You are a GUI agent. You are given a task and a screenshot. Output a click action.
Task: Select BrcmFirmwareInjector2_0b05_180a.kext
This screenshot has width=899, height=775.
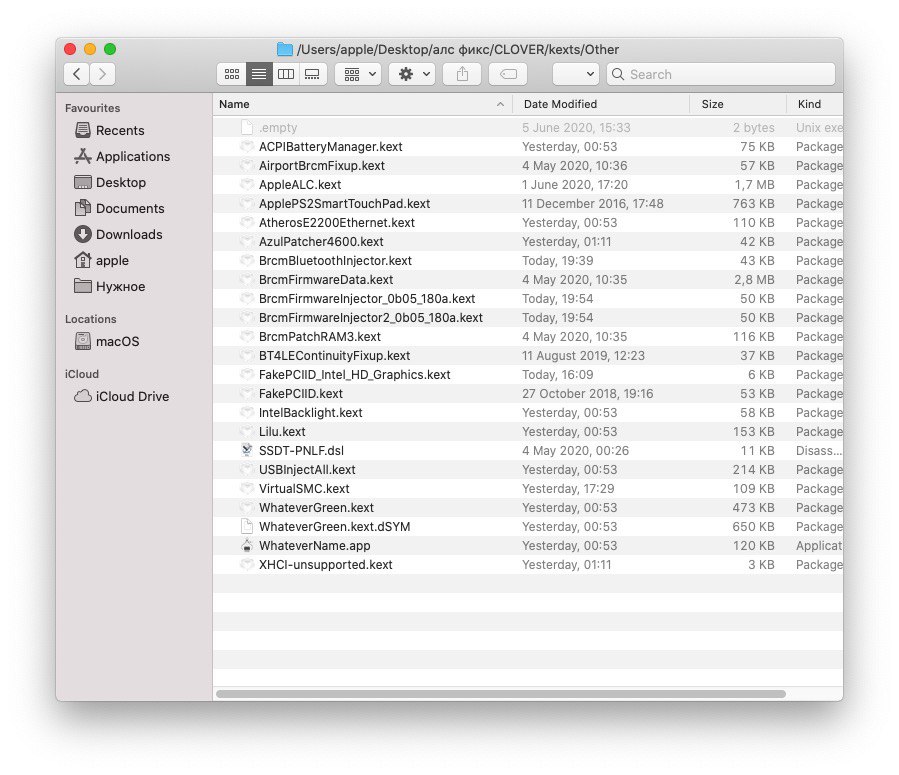[x=527, y=317]
